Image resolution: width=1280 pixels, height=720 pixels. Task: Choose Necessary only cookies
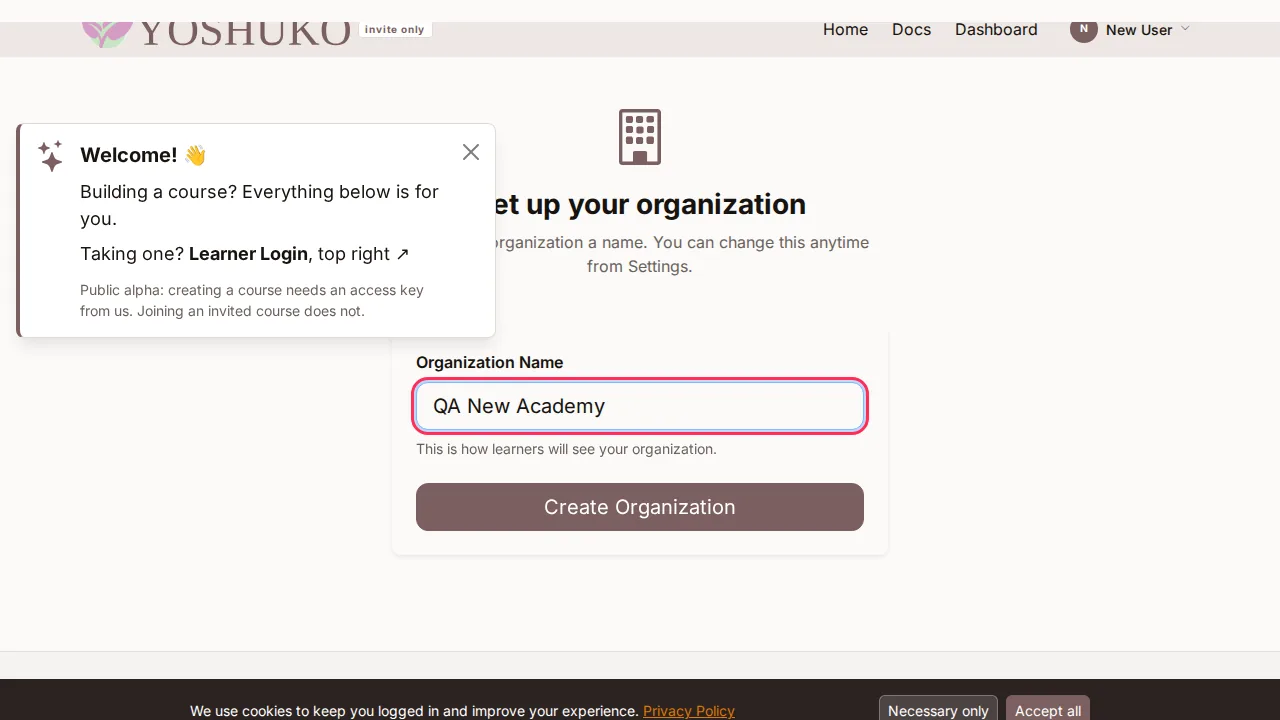[x=938, y=710]
